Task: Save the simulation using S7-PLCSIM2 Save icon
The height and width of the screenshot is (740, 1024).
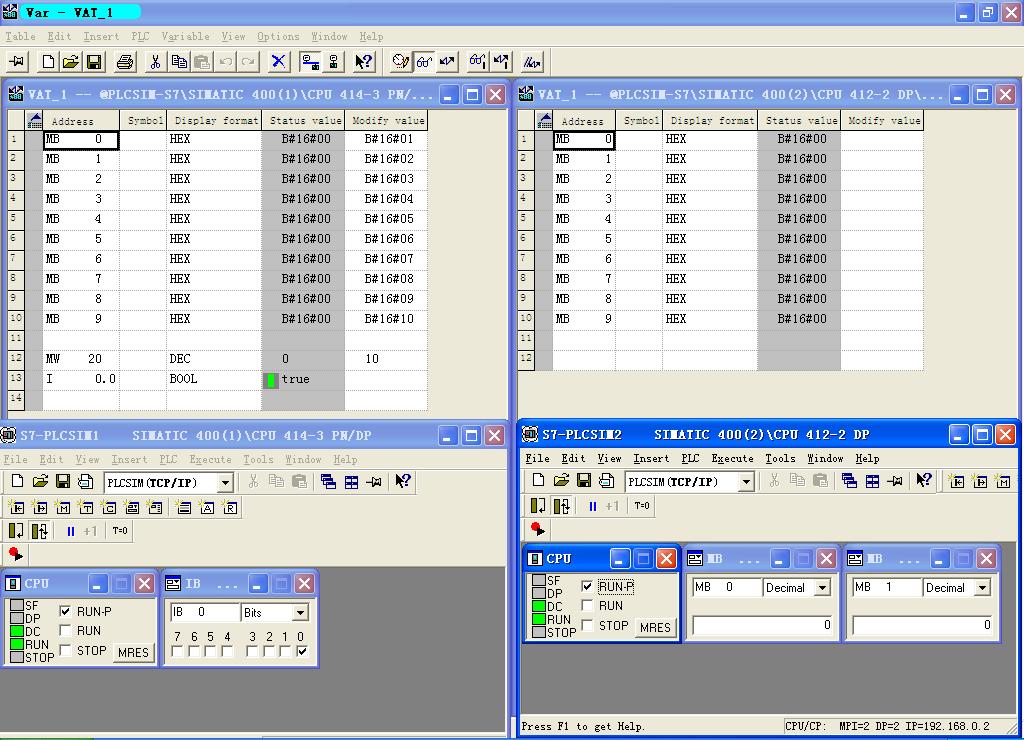Action: pyautogui.click(x=584, y=481)
